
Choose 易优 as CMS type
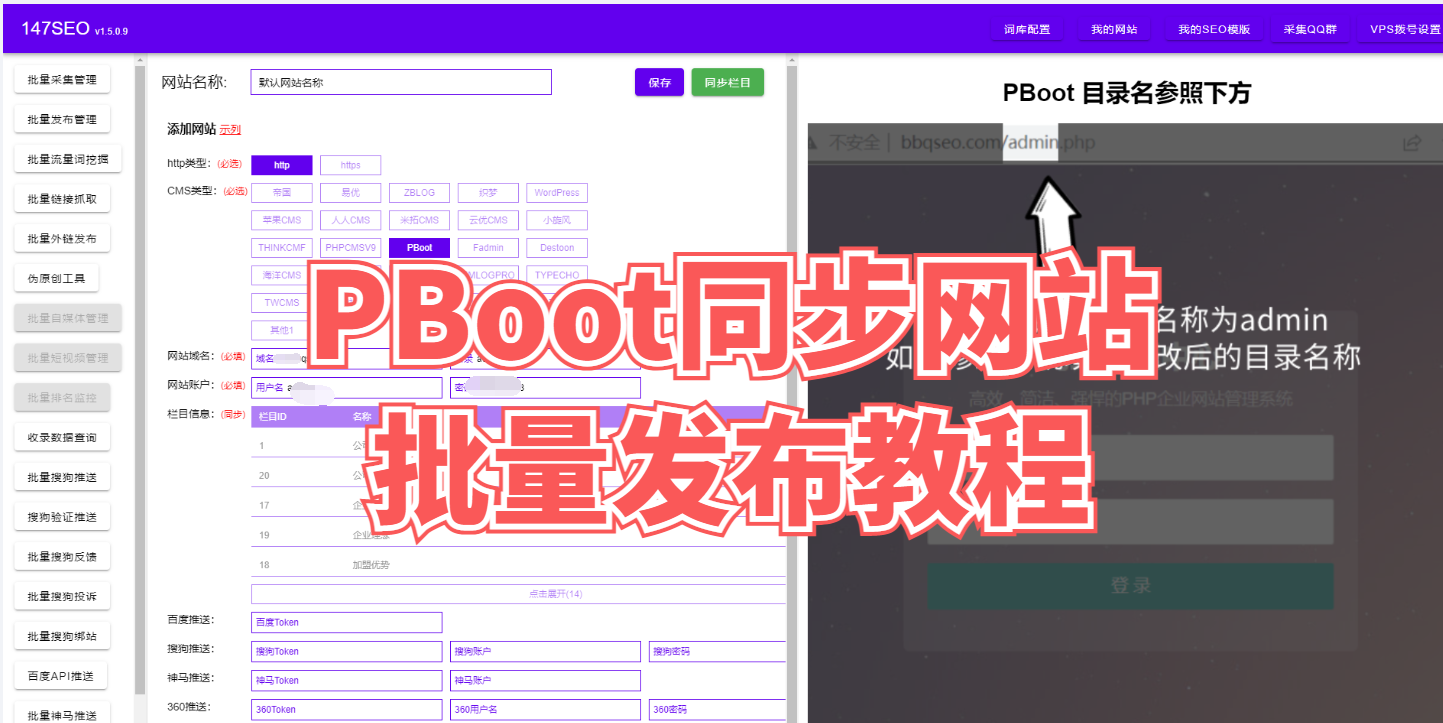(350, 193)
